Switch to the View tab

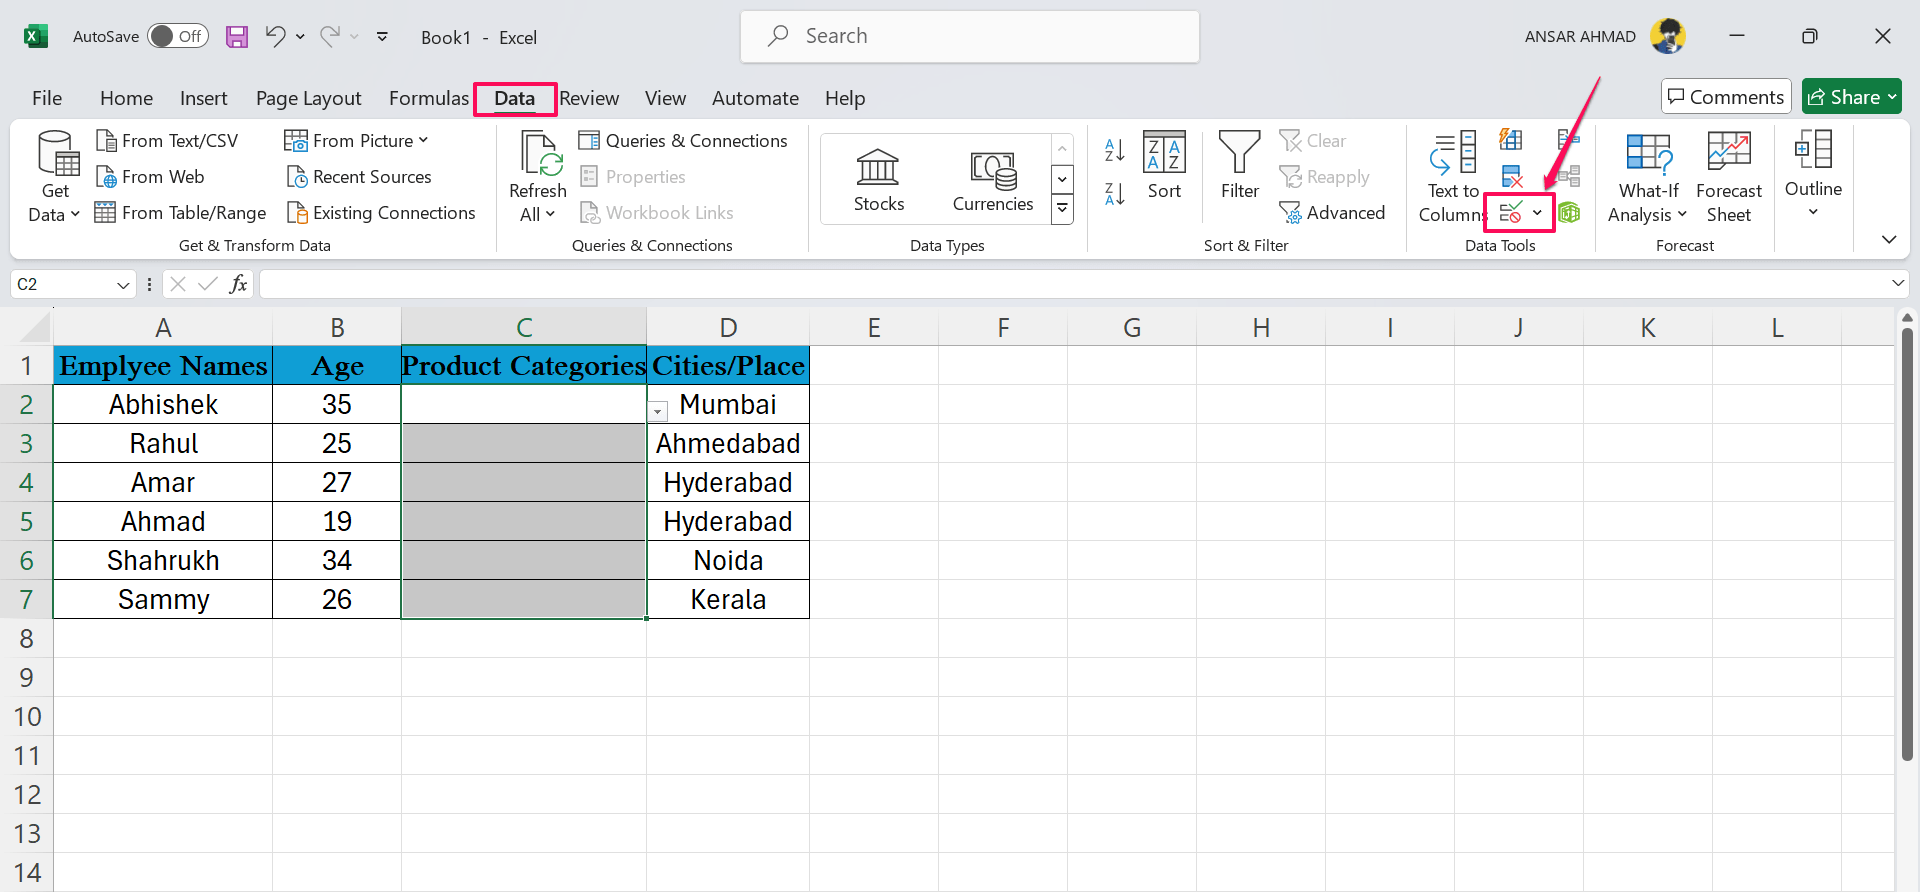[665, 98]
